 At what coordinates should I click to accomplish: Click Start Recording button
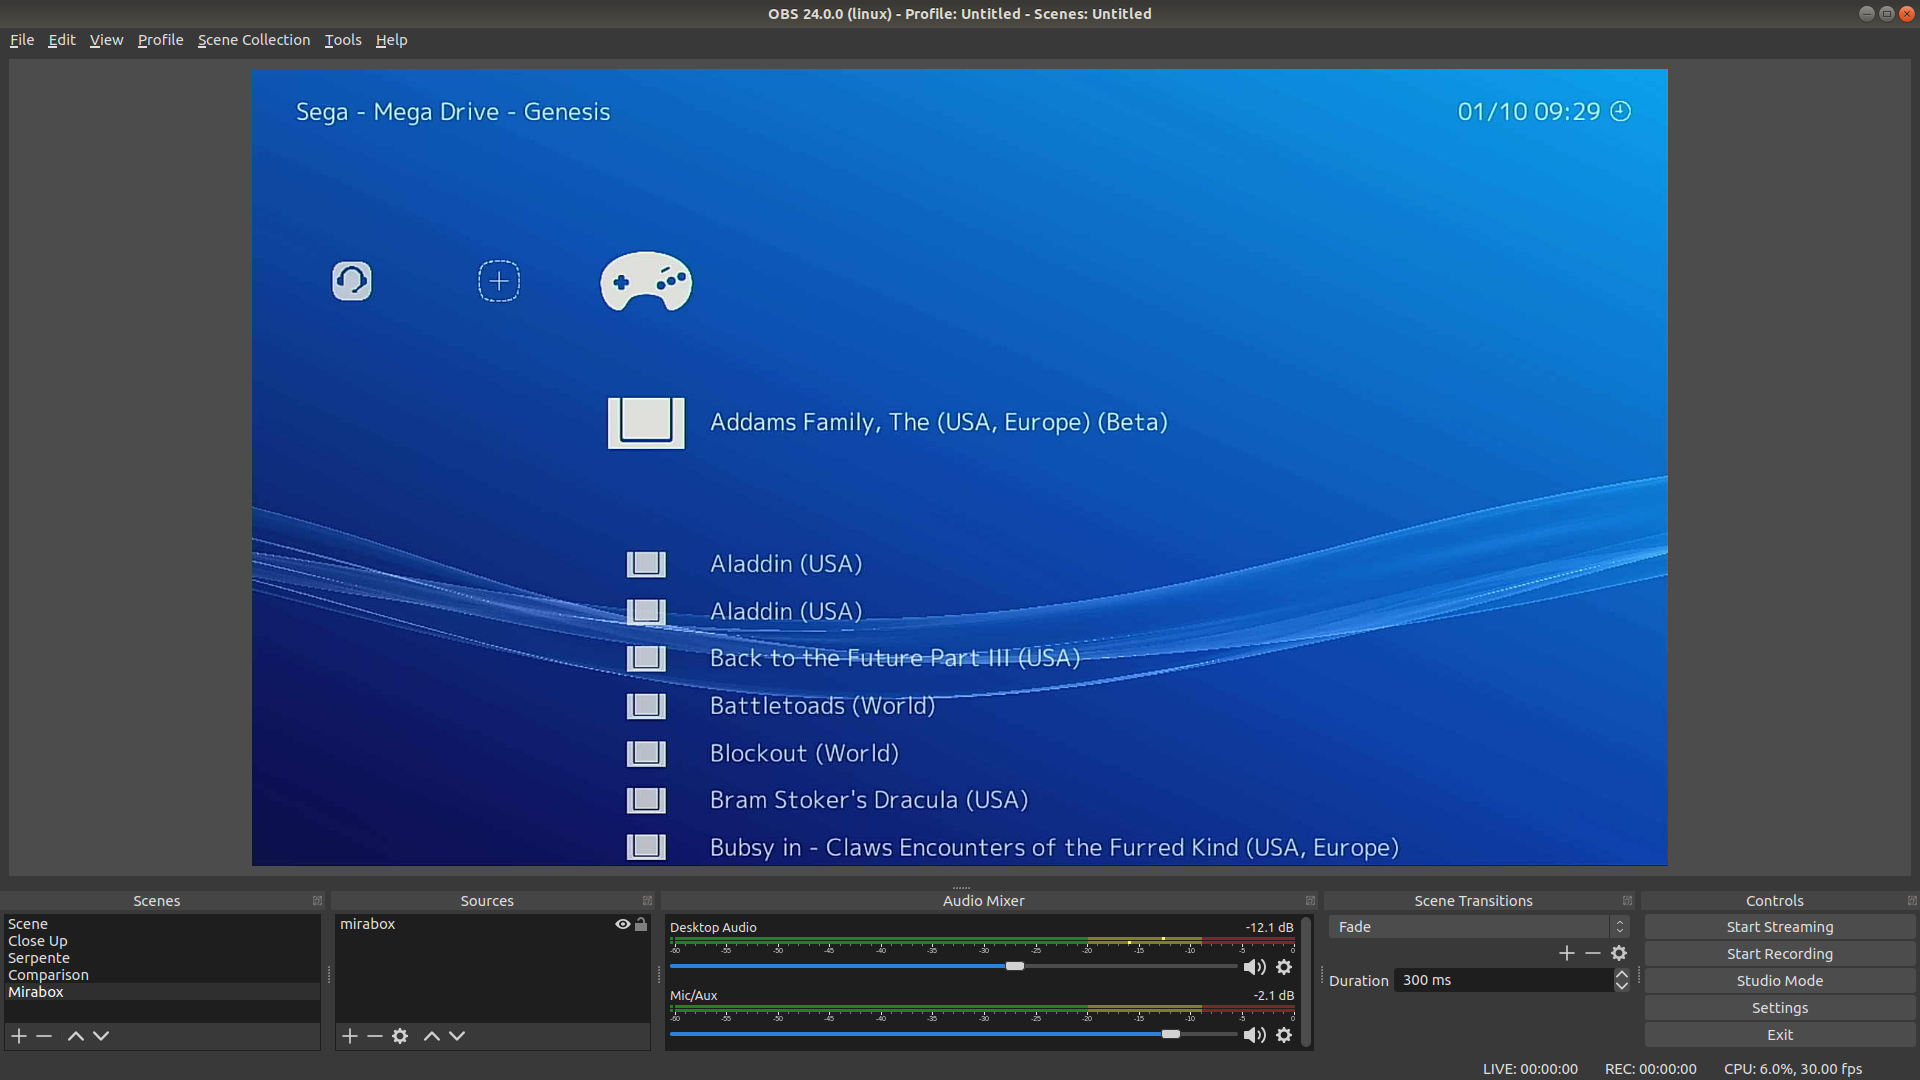pos(1780,954)
